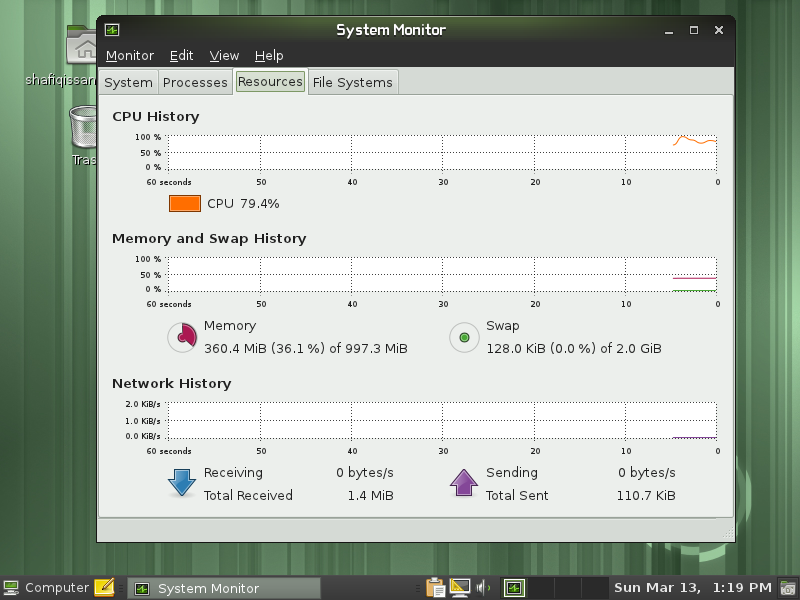Select the Resources tab
Screen dimensions: 800x600
(x=270, y=82)
